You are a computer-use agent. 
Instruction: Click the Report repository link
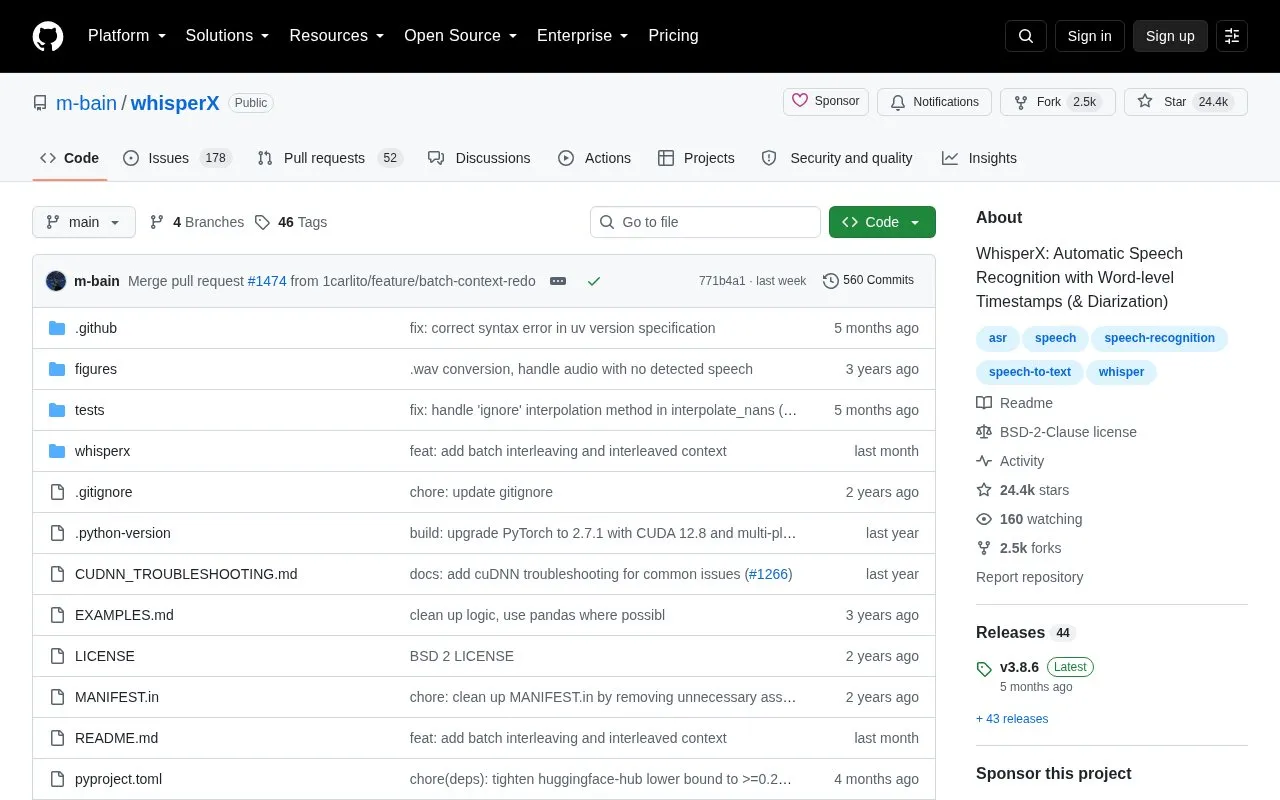point(1029,577)
